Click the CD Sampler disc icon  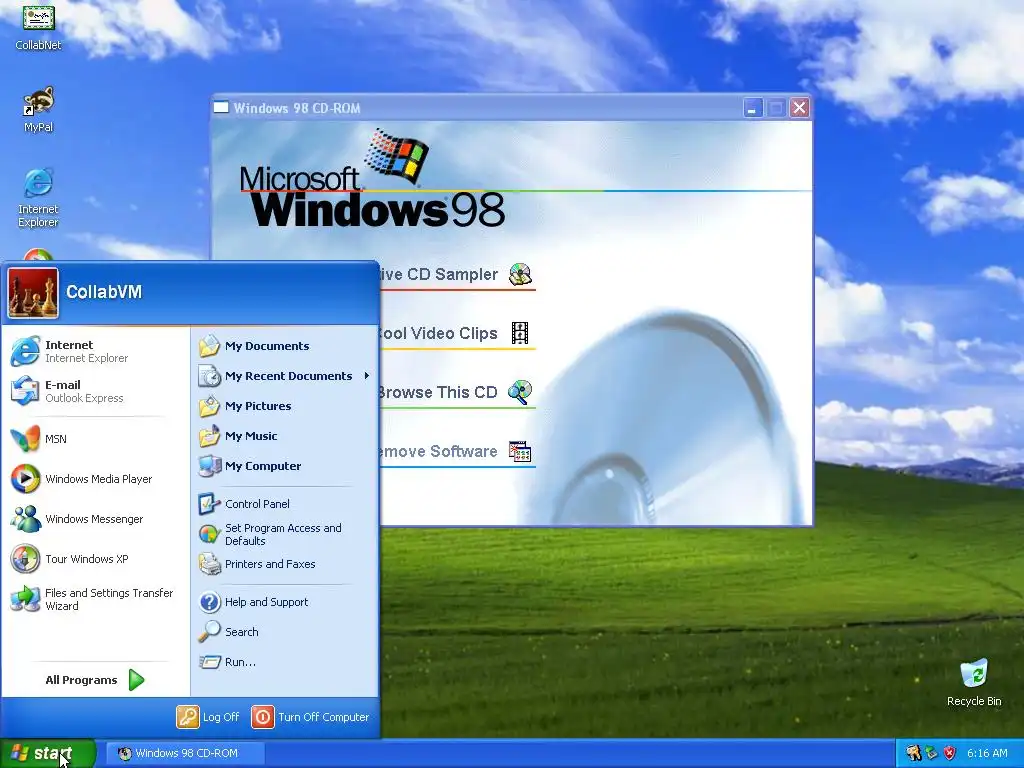520,274
